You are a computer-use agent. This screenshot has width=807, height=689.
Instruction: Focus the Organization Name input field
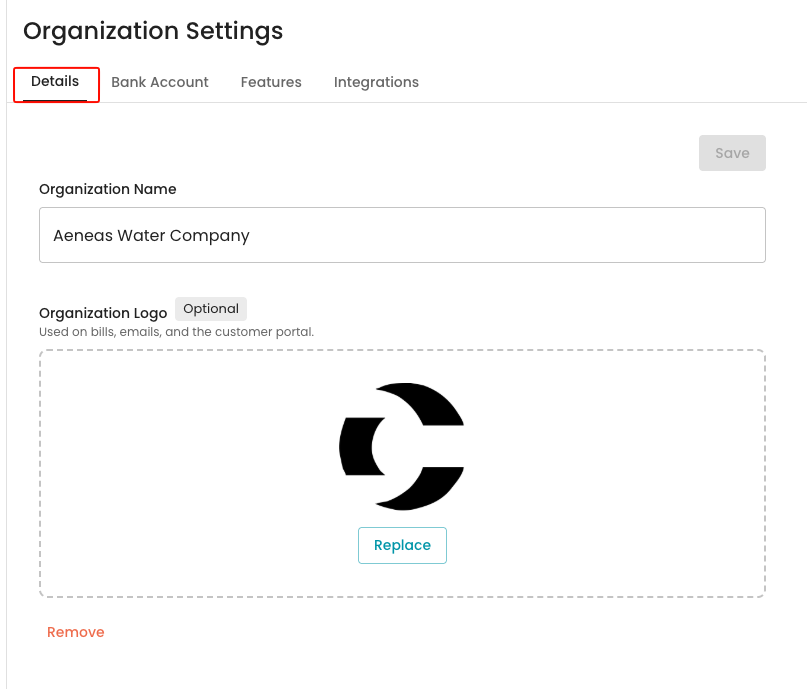point(402,235)
